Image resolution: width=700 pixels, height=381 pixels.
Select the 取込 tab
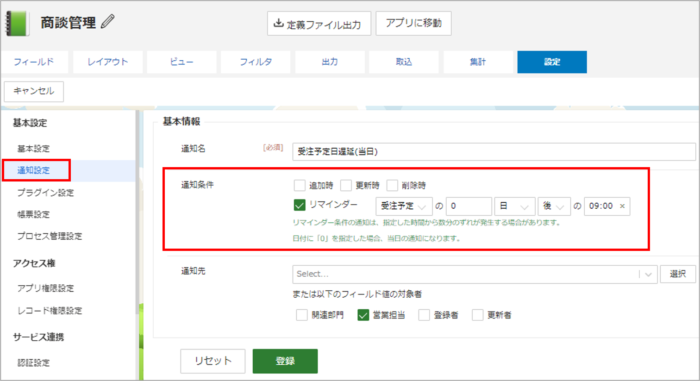404,62
